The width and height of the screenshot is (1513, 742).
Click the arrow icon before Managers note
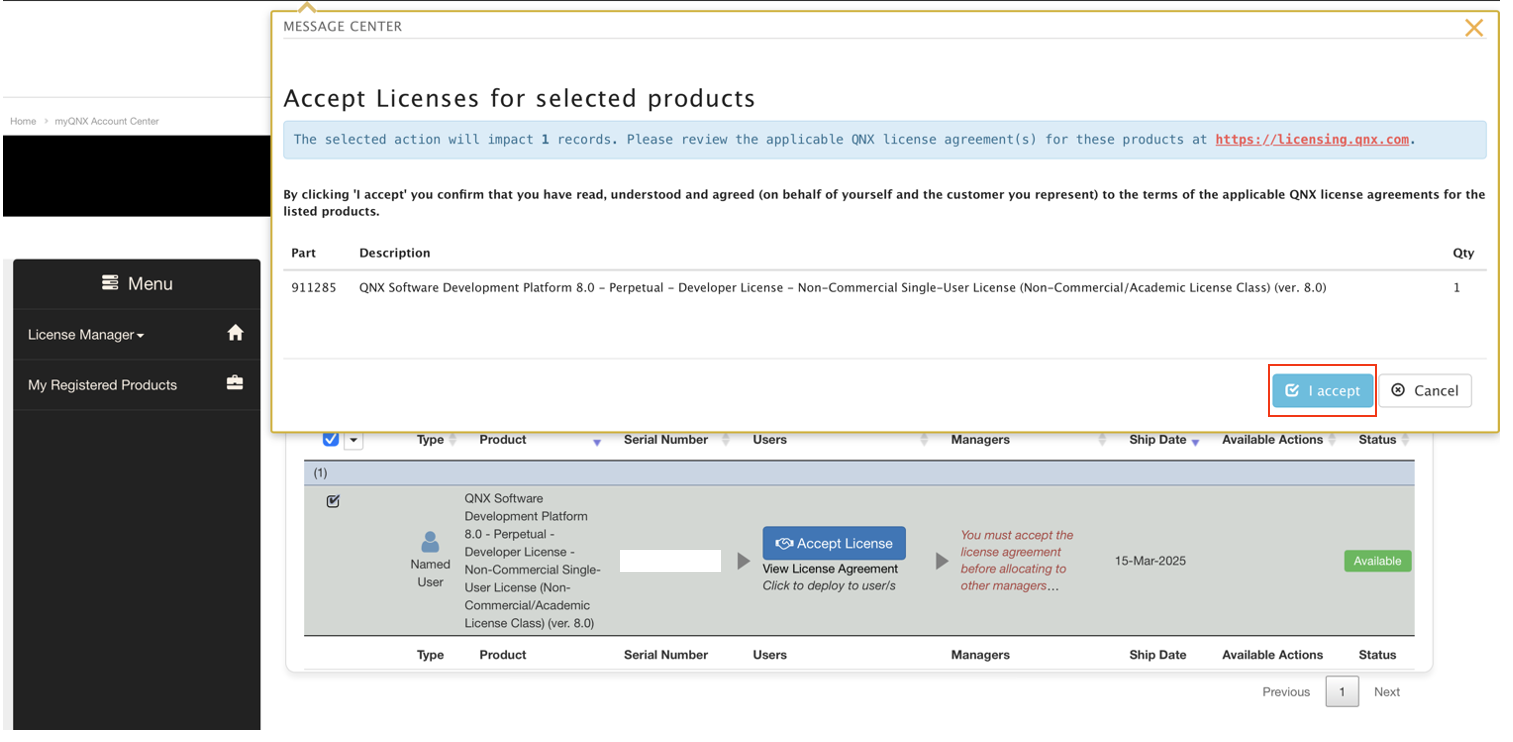942,561
